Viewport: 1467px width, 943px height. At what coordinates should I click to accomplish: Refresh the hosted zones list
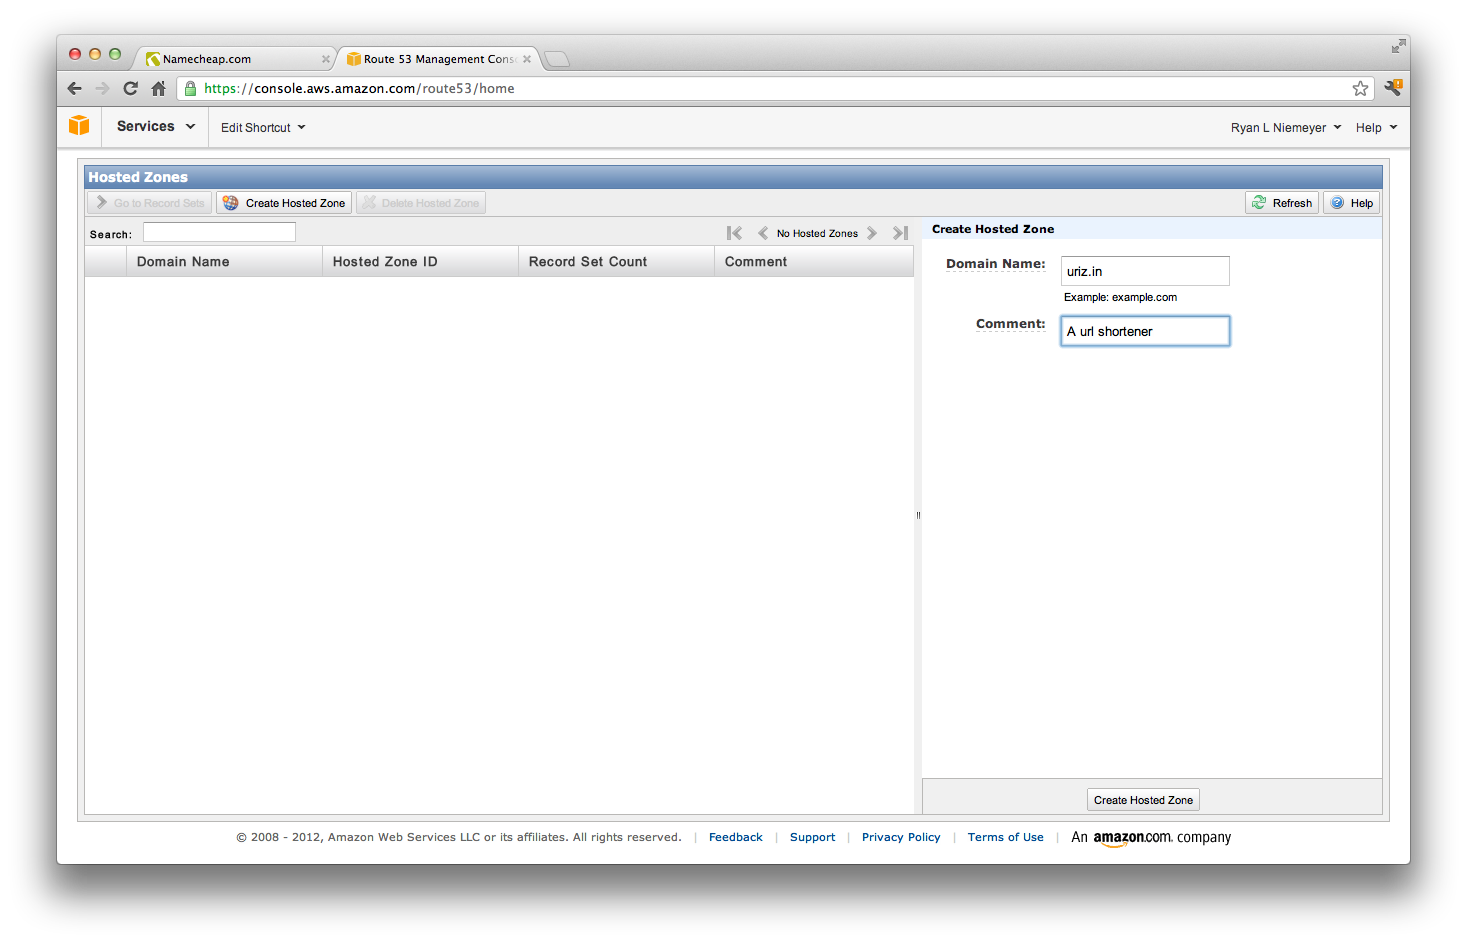[1281, 203]
